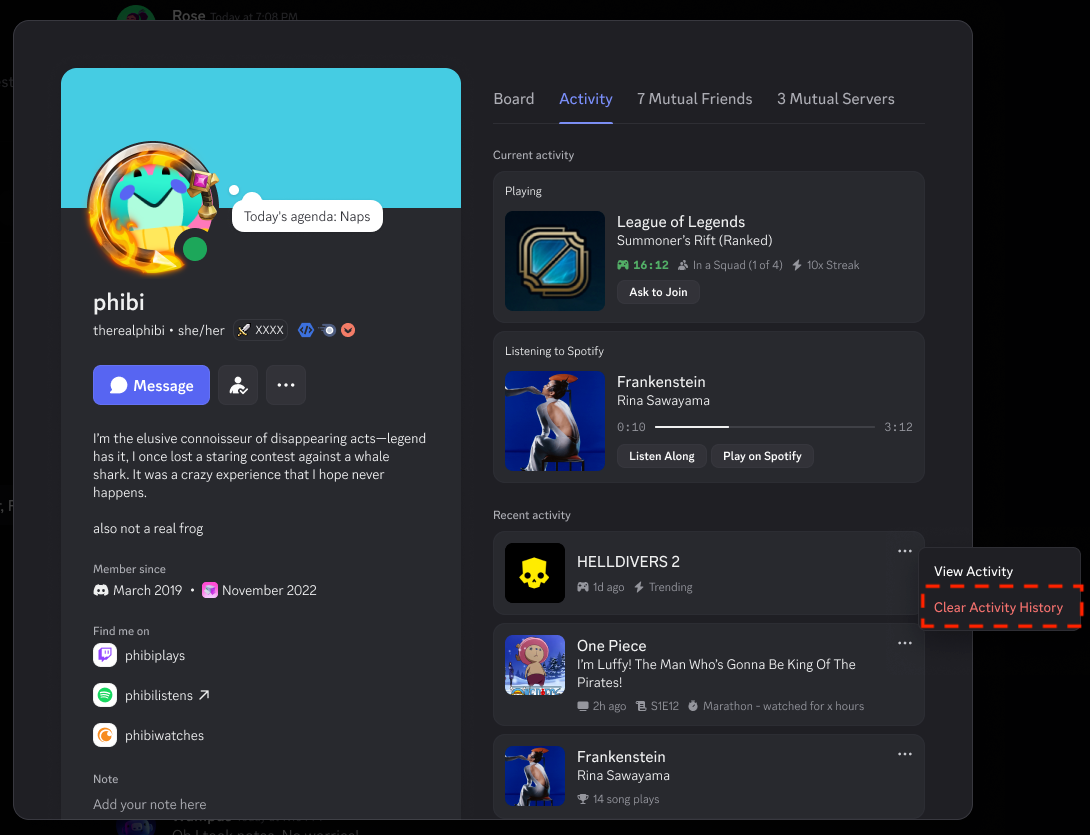Viewport: 1090px width, 835px height.
Task: Click the 3:12 song duration
Action: pyautogui.click(x=898, y=427)
